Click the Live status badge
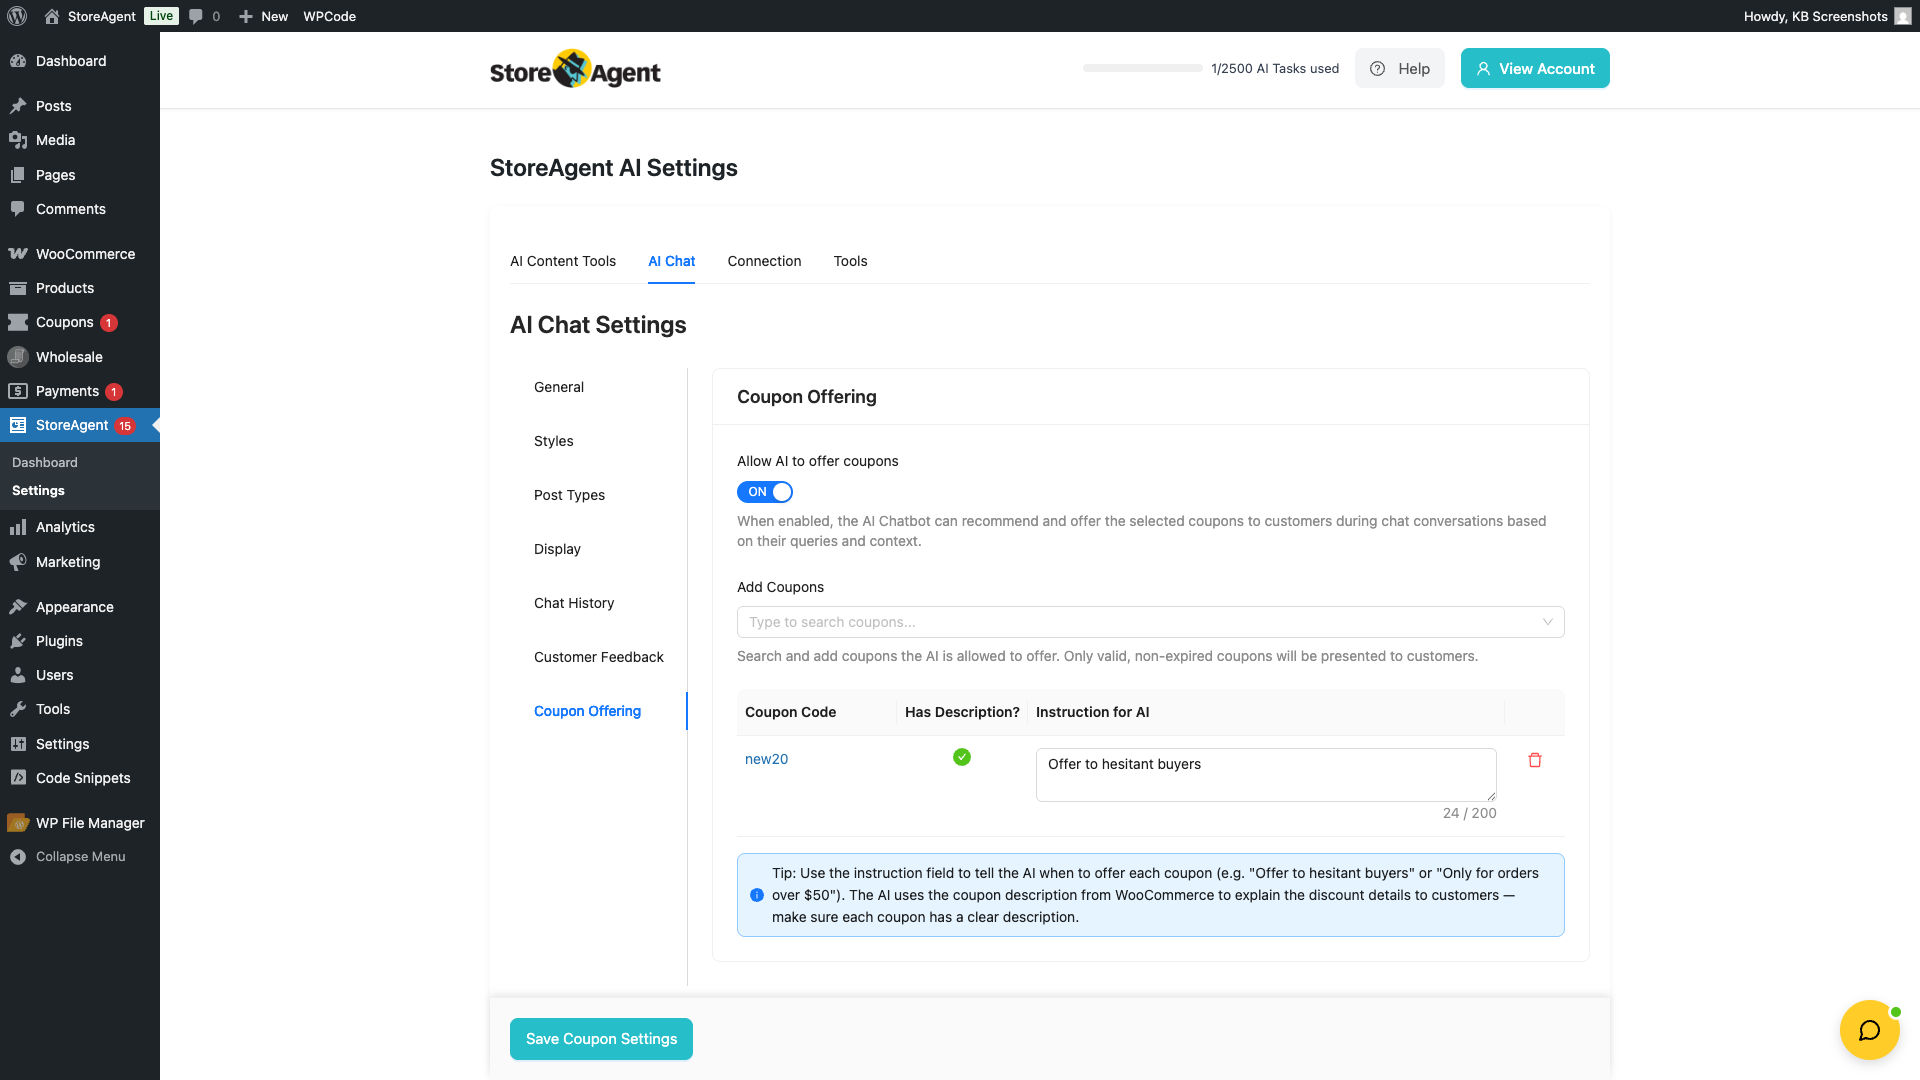Viewport: 1920px width, 1080px height. [x=161, y=16]
